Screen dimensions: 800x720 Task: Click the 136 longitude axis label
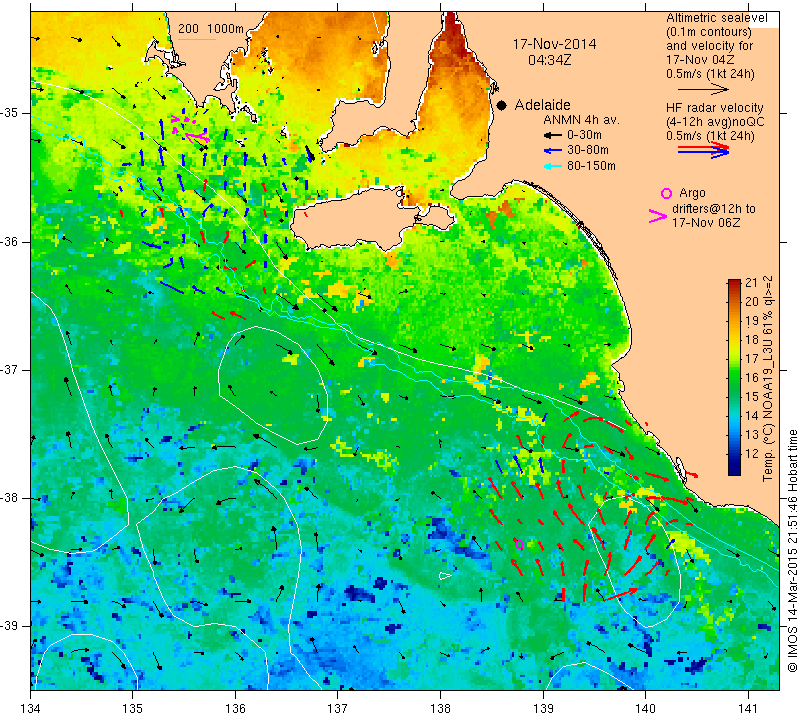[x=235, y=708]
